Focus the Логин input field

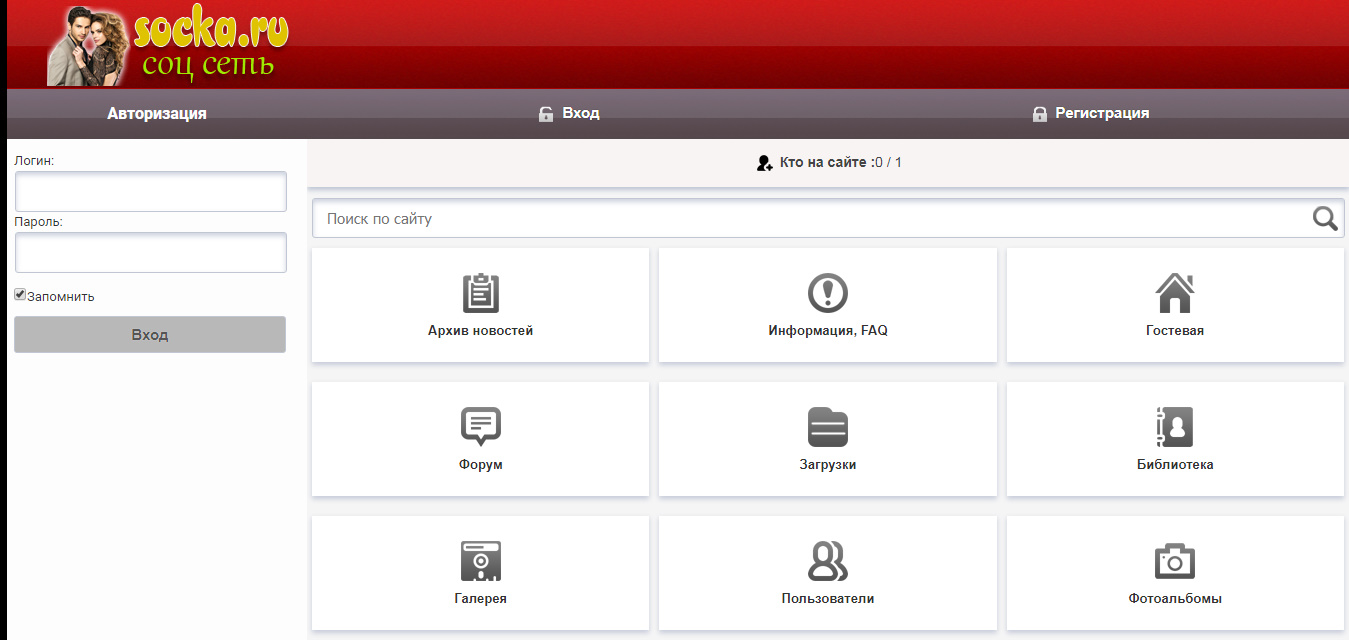(151, 191)
